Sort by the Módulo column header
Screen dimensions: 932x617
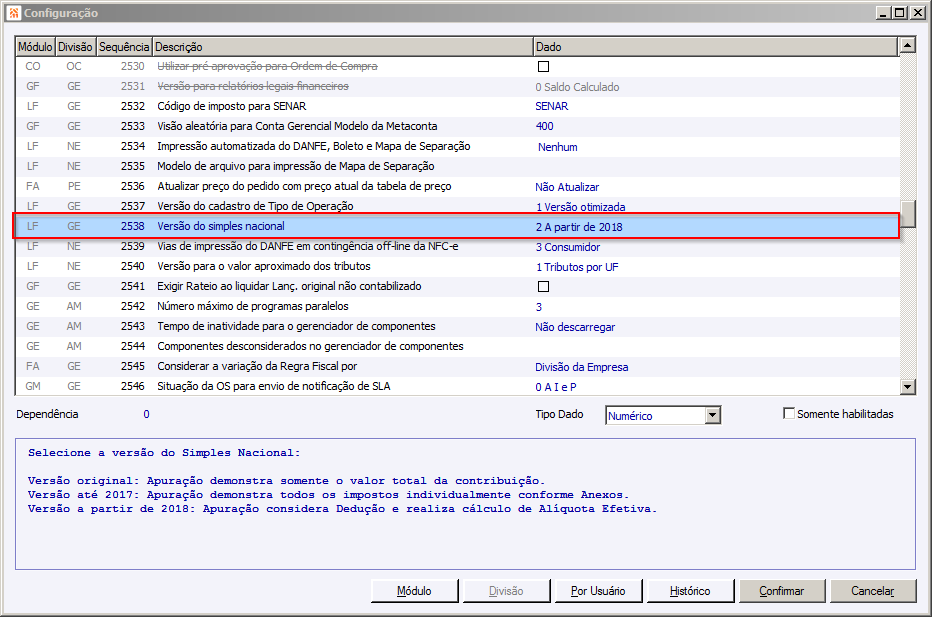(x=35, y=46)
